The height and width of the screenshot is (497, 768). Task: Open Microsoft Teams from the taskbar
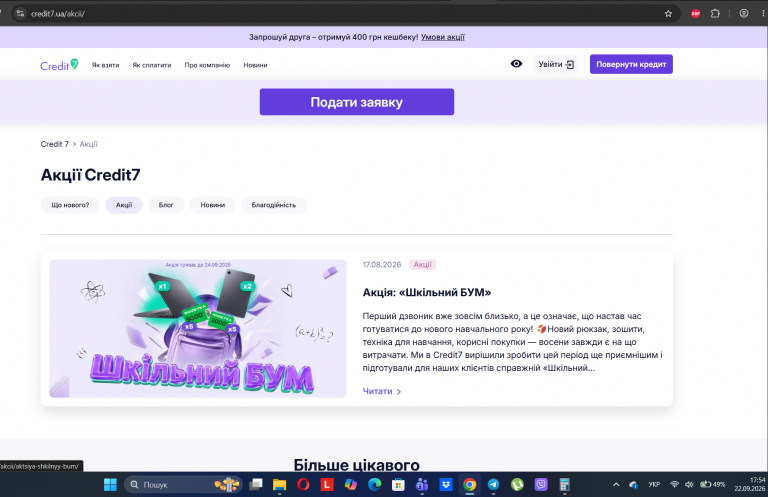pos(422,485)
